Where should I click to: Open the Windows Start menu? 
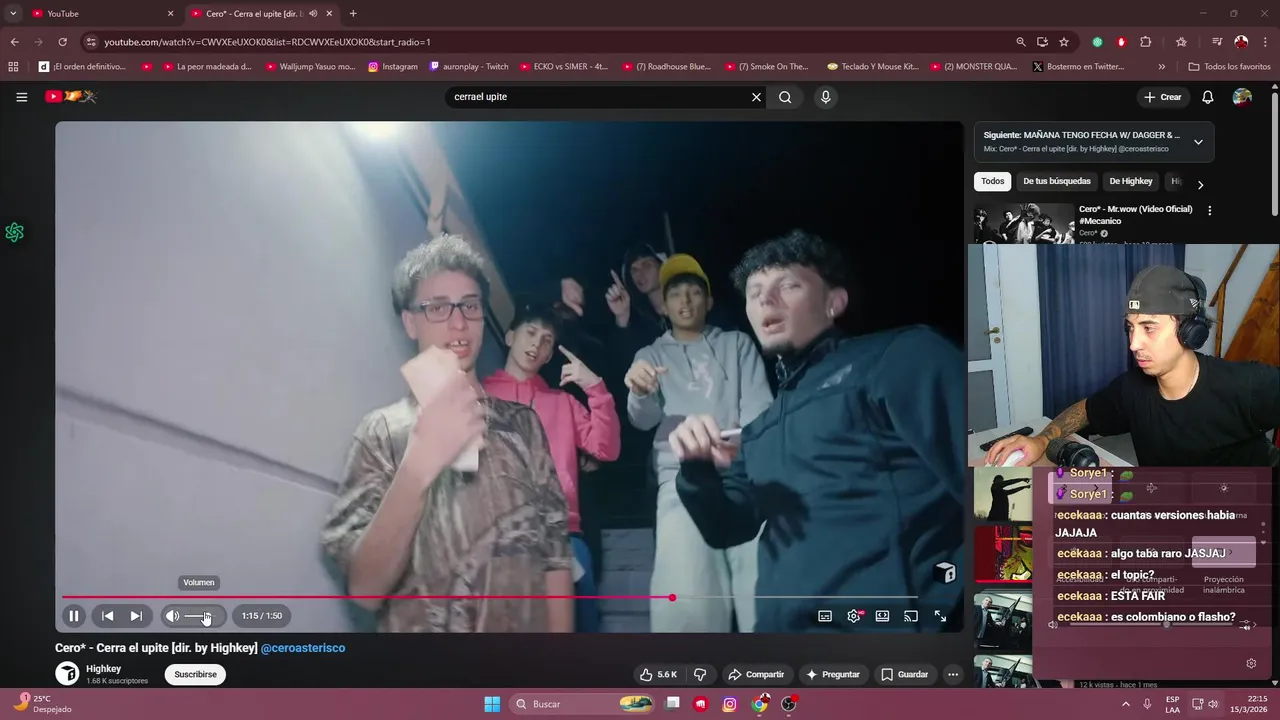(492, 704)
